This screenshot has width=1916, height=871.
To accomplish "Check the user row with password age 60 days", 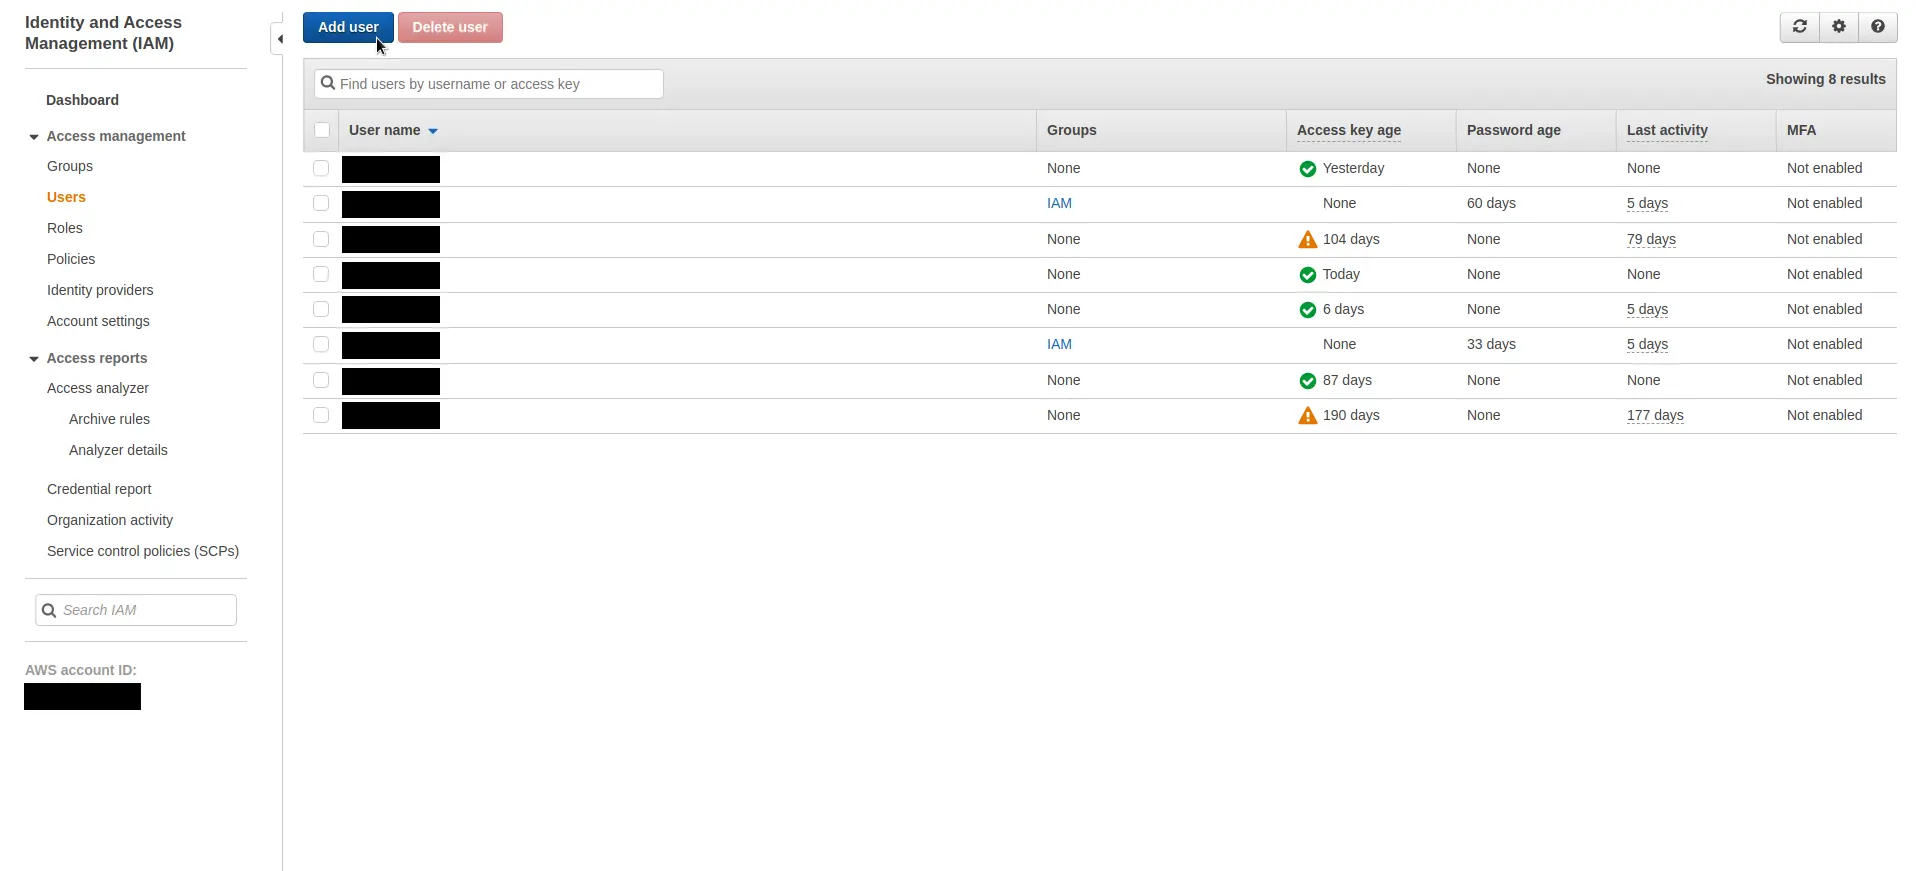I will [321, 203].
